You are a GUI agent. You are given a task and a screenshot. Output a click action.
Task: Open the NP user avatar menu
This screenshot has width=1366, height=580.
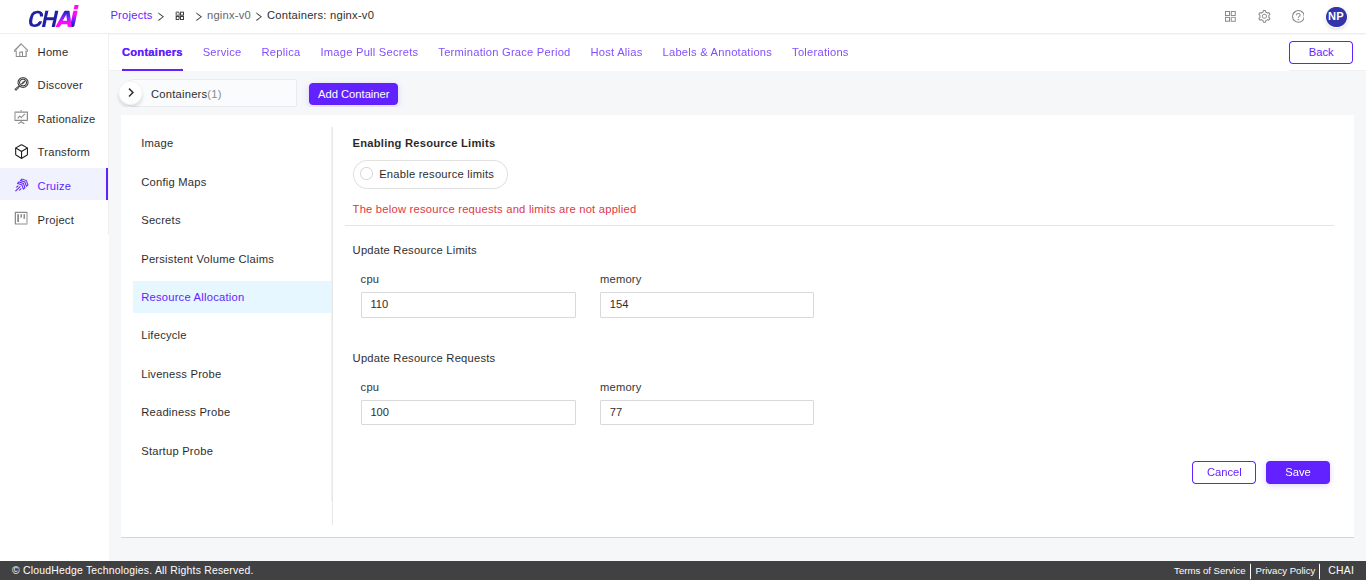pos(1336,16)
